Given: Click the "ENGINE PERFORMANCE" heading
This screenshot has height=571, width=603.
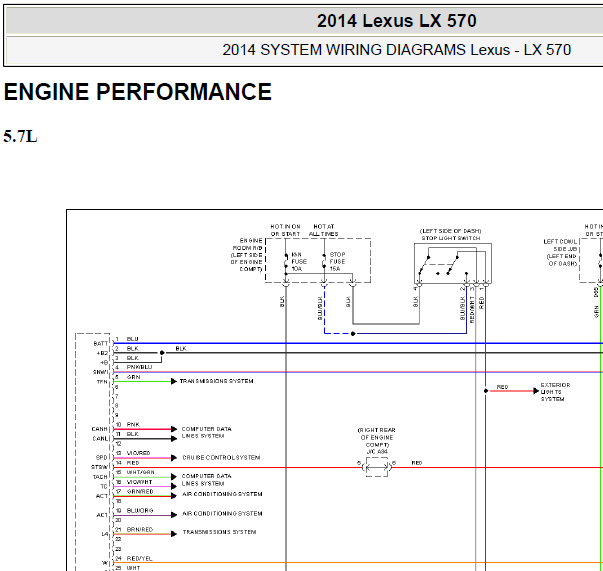Looking at the screenshot, I should click(138, 92).
